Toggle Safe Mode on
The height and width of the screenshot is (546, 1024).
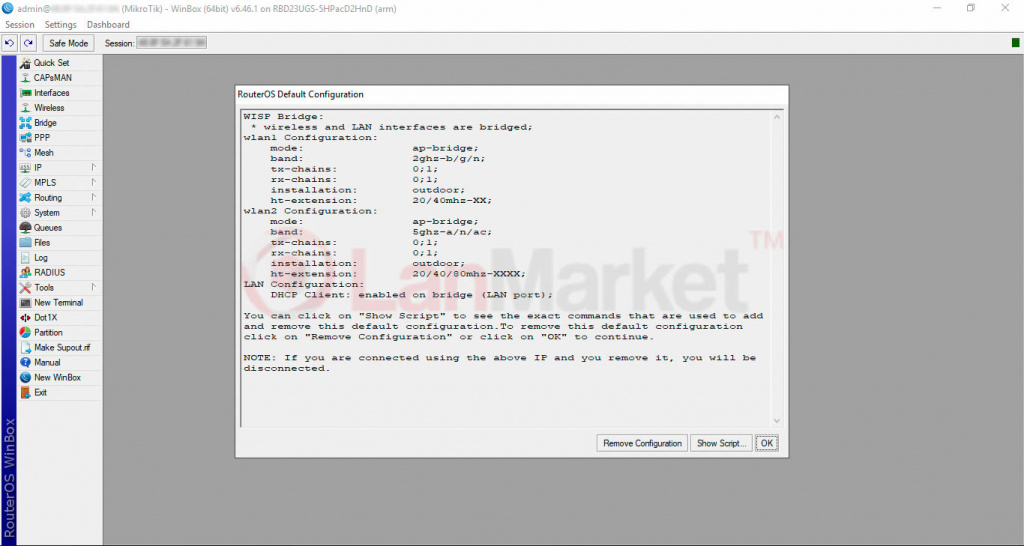click(x=68, y=43)
